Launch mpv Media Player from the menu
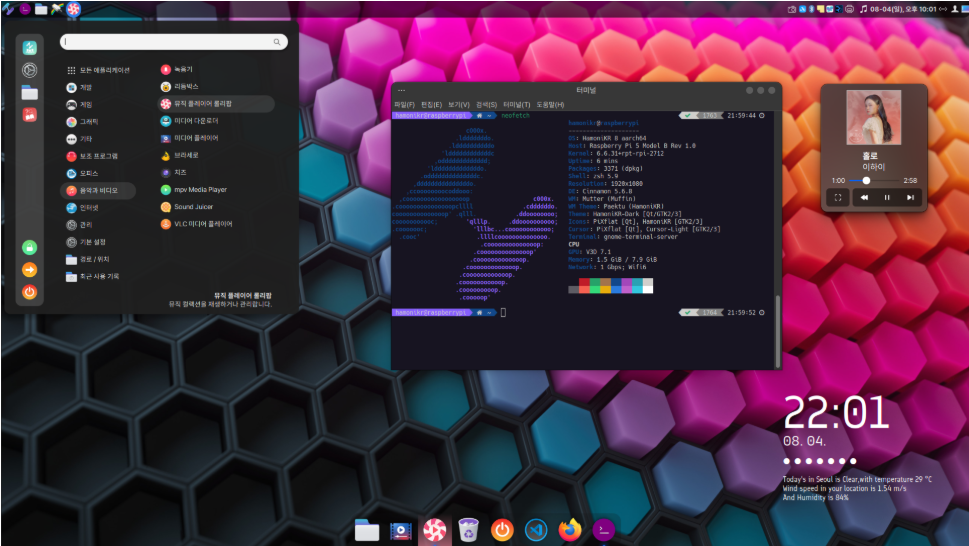 tap(194, 190)
